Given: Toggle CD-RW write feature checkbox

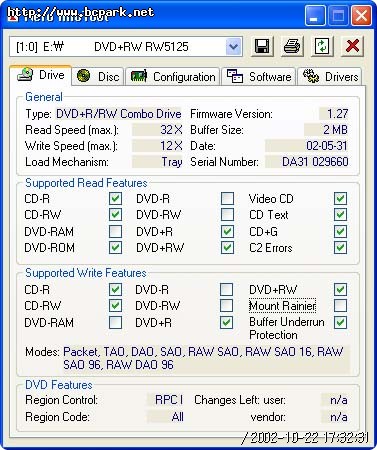Looking at the screenshot, I should 115,305.
